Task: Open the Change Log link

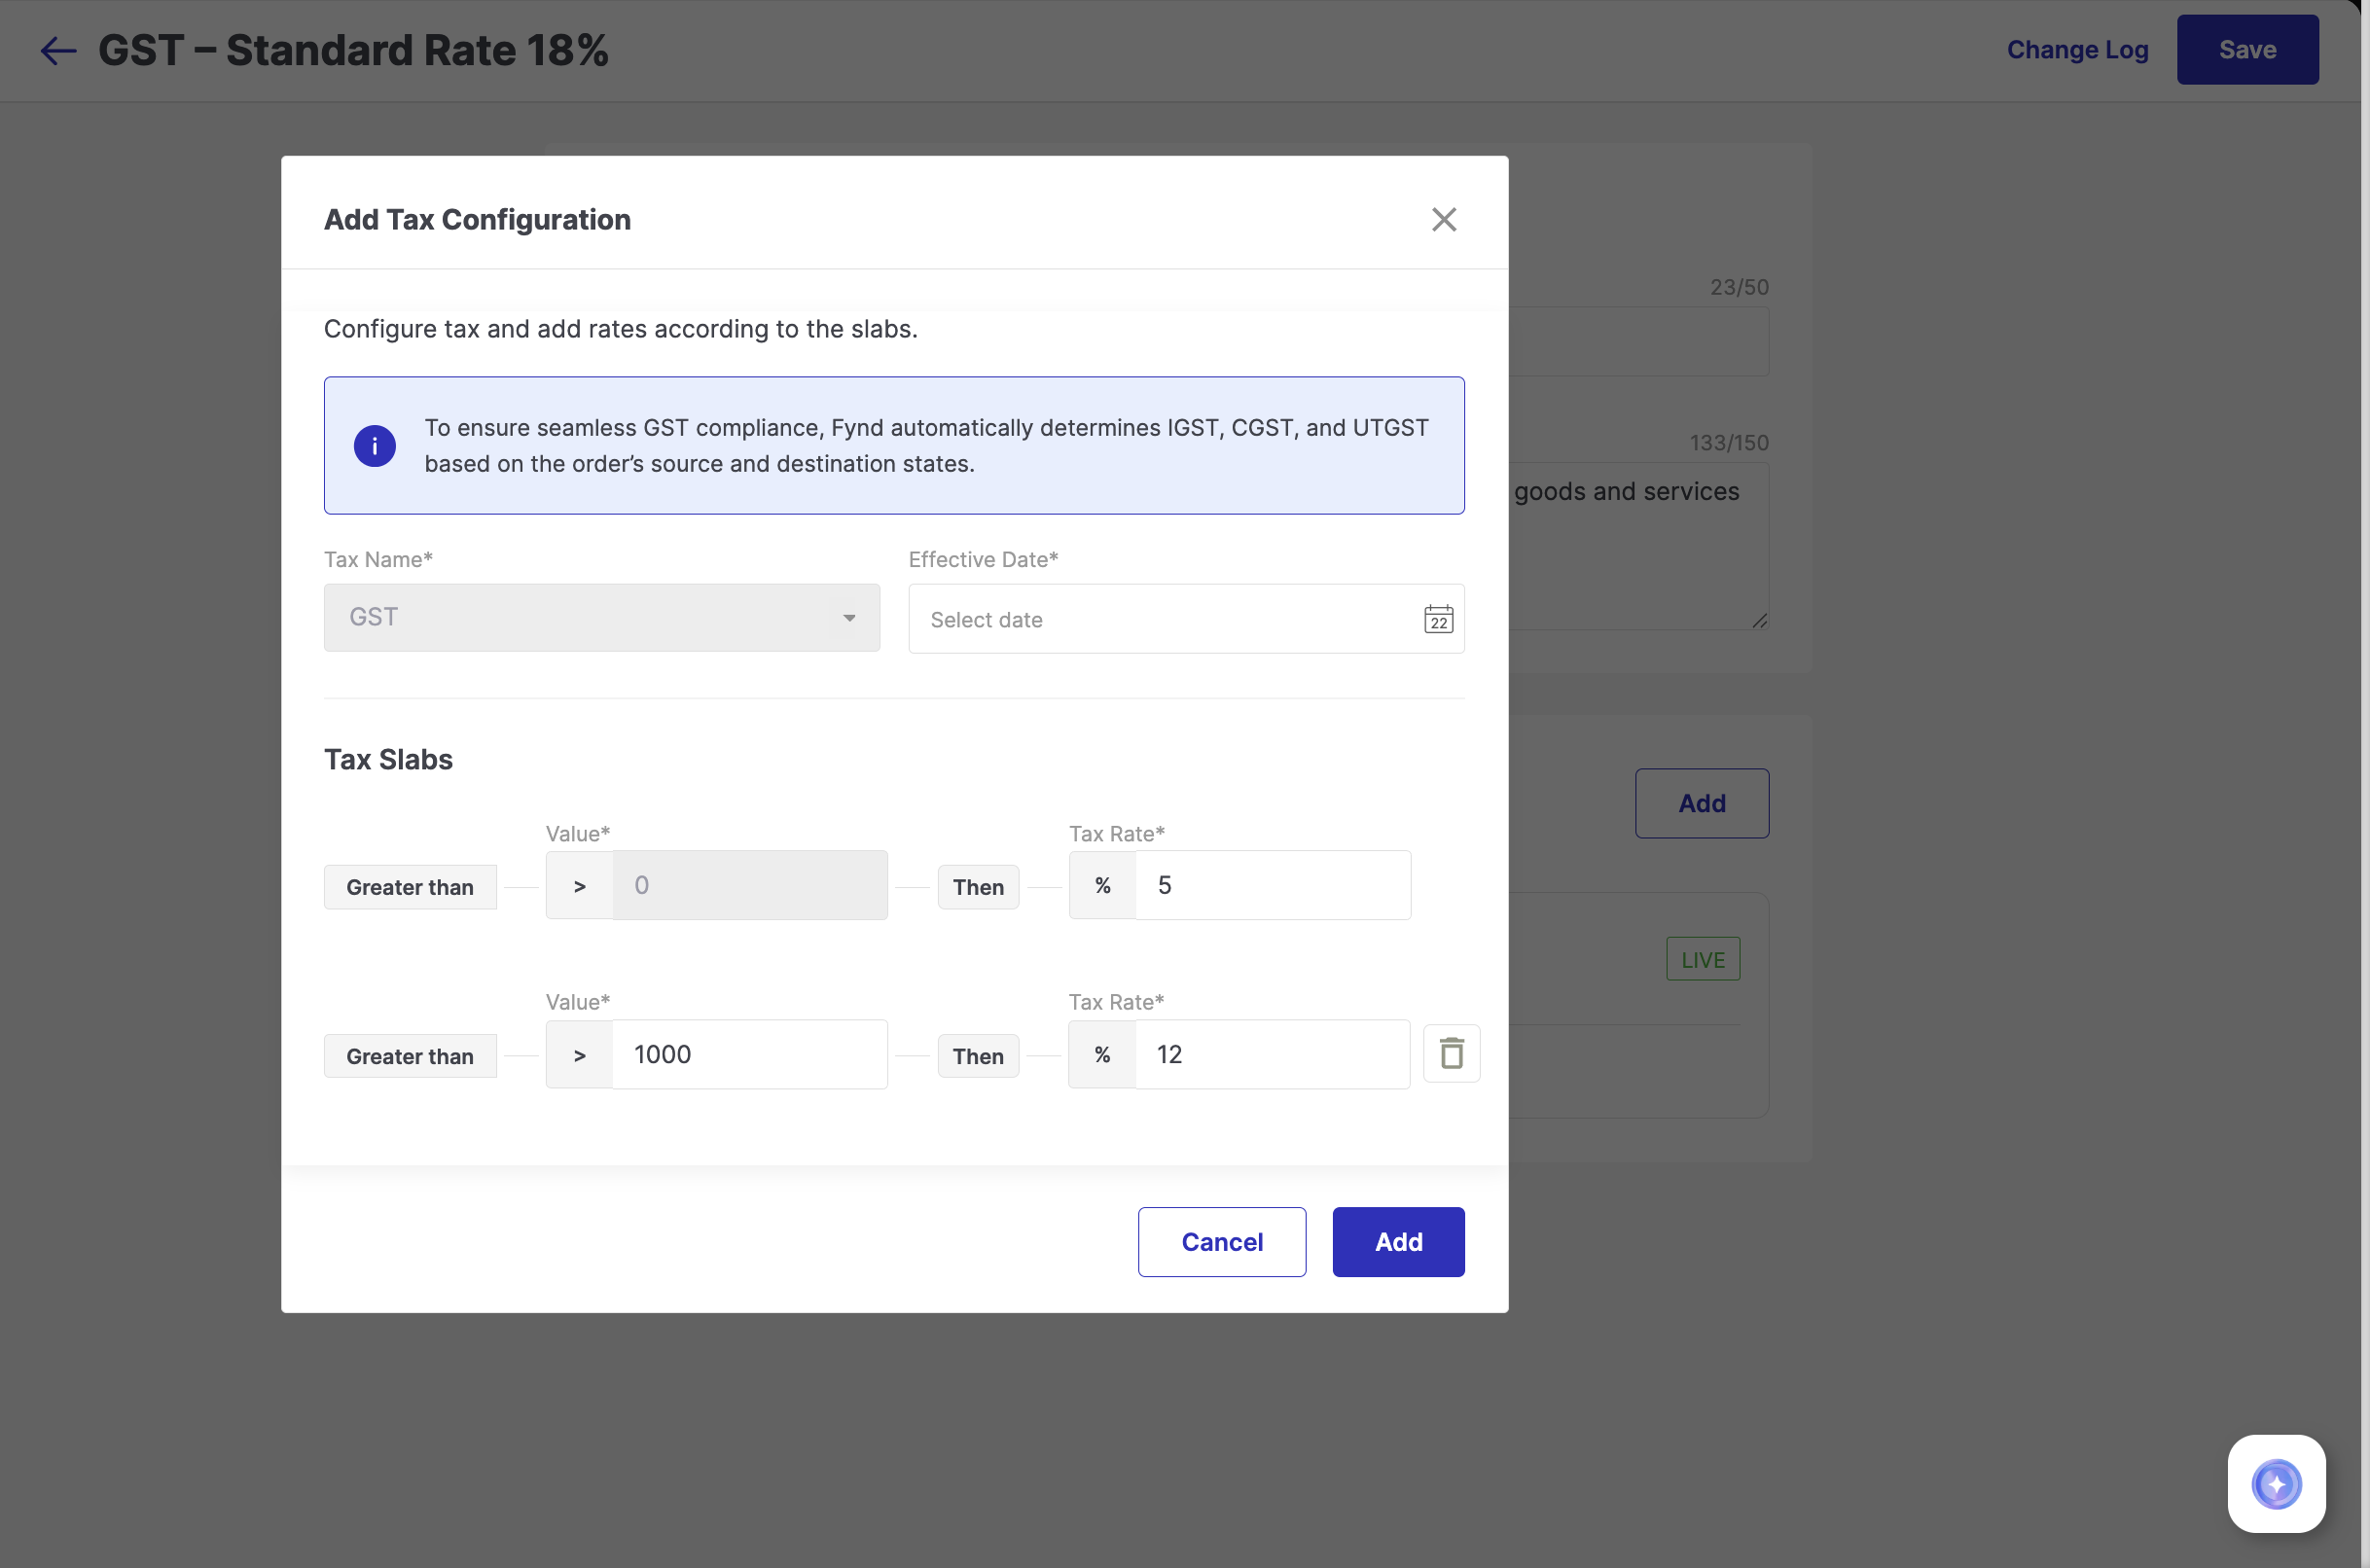Action: (x=2077, y=50)
